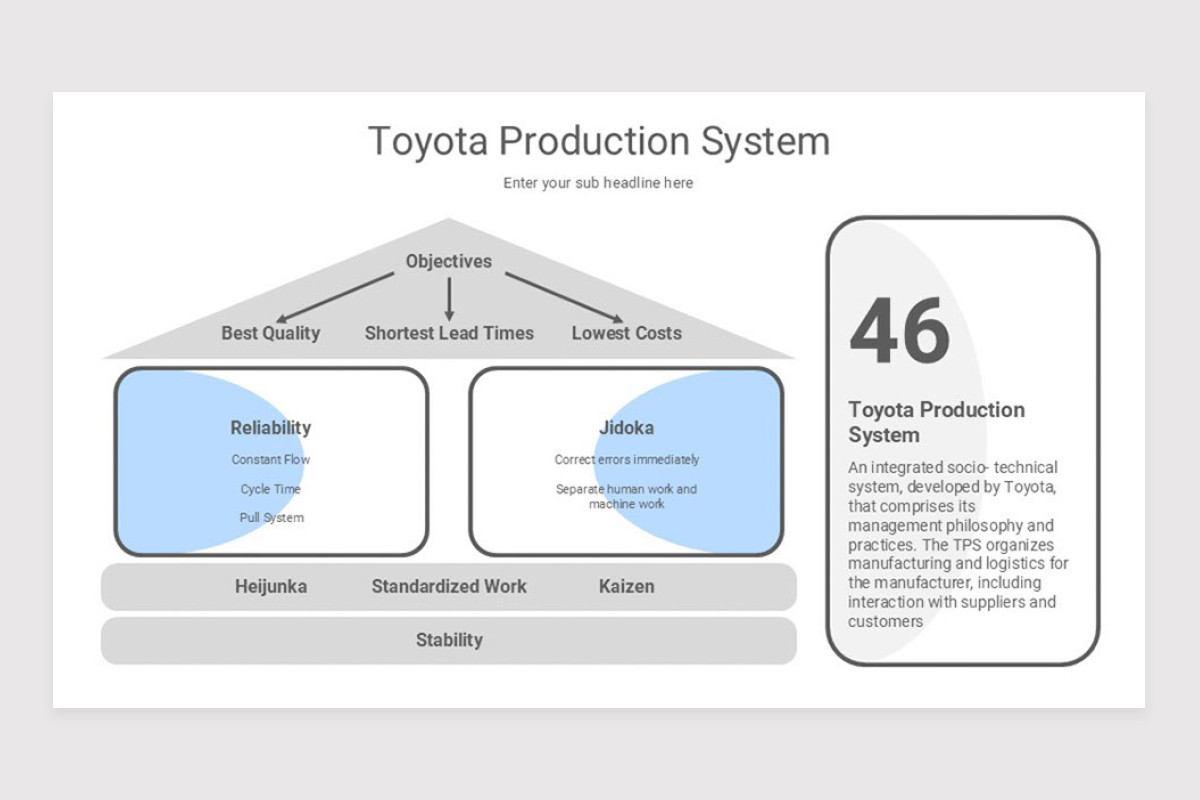1200x800 pixels.
Task: Click the 'Pull System' text
Action: (x=271, y=518)
